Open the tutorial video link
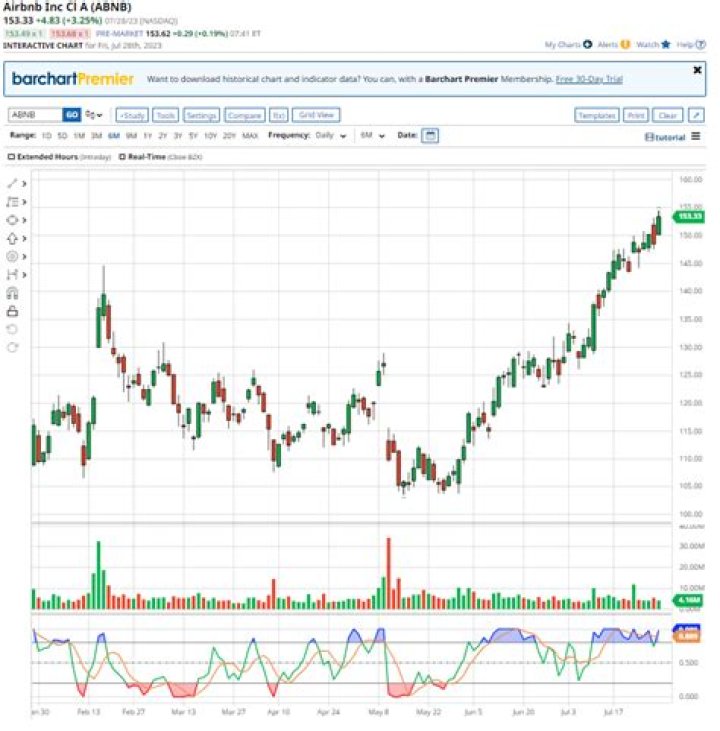The height and width of the screenshot is (731, 720). (x=665, y=137)
